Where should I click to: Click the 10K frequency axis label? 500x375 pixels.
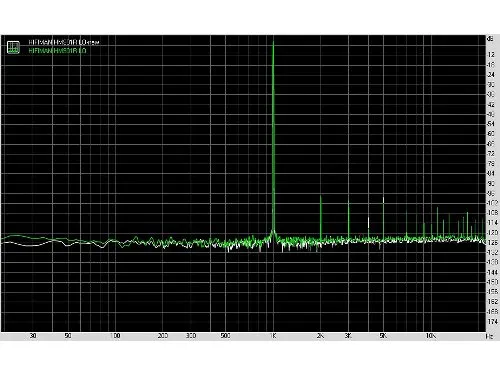[431, 336]
